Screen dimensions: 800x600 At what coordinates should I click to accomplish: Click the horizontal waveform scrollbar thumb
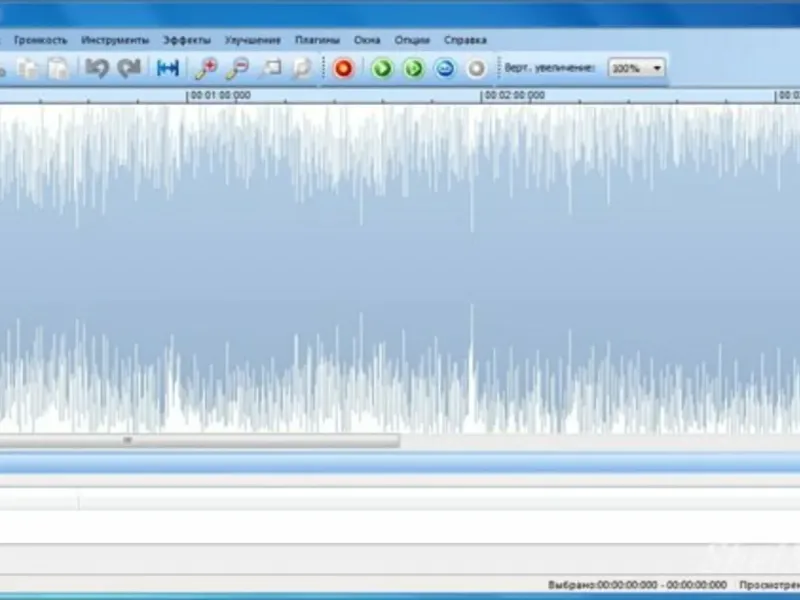pyautogui.click(x=199, y=441)
